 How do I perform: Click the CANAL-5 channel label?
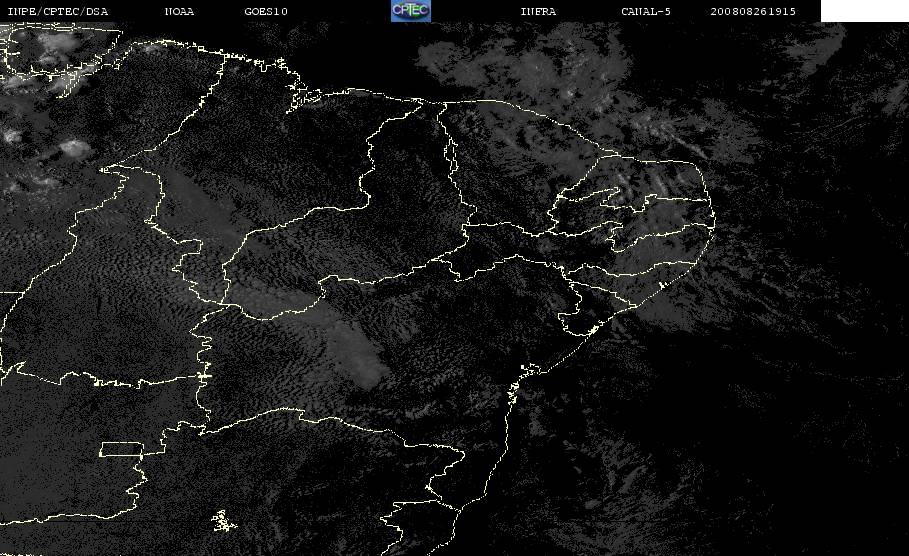(646, 12)
